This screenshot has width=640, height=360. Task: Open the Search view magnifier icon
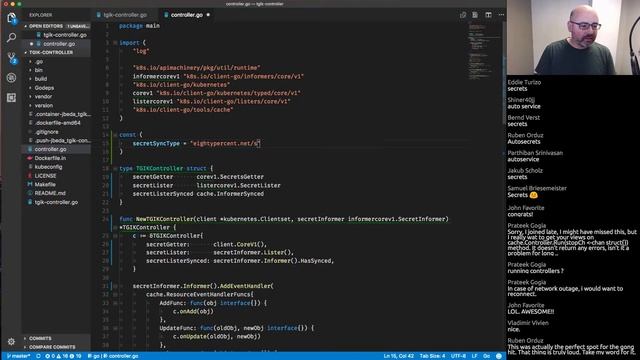(x=11, y=38)
